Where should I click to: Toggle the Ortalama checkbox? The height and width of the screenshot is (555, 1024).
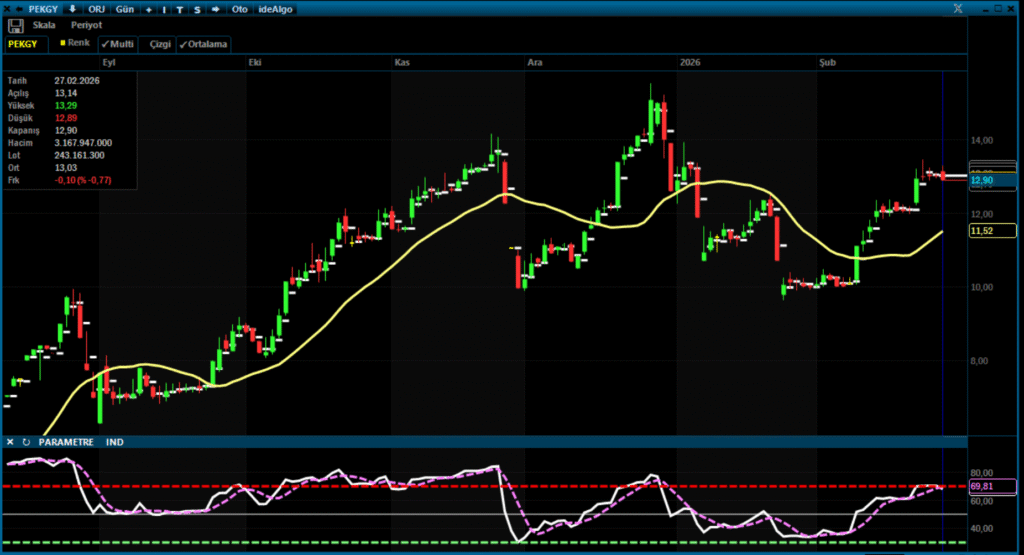point(204,44)
